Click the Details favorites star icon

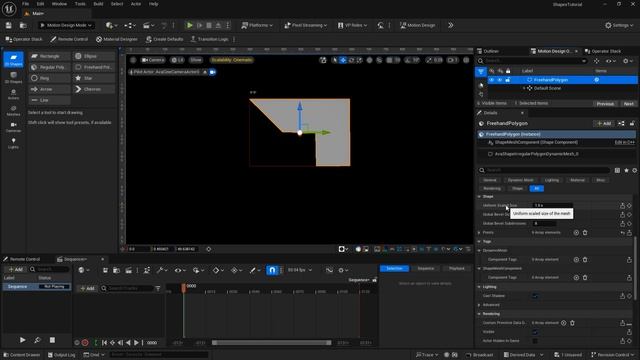[627, 170]
